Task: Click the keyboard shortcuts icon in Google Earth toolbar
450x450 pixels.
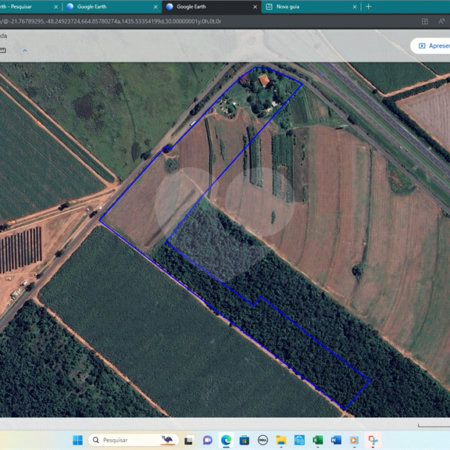Action: (x=3, y=50)
